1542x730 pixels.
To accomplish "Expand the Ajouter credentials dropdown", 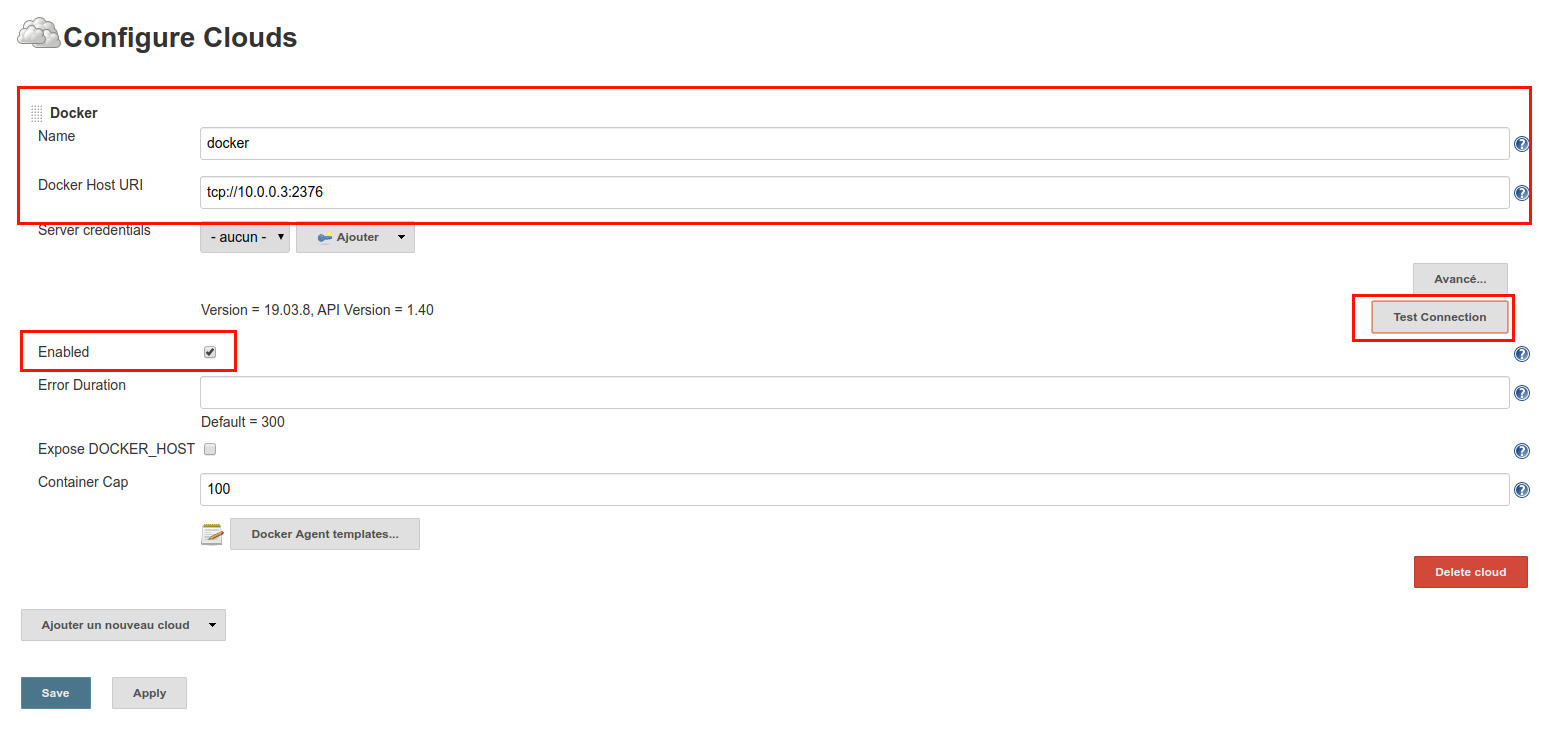I will click(356, 237).
